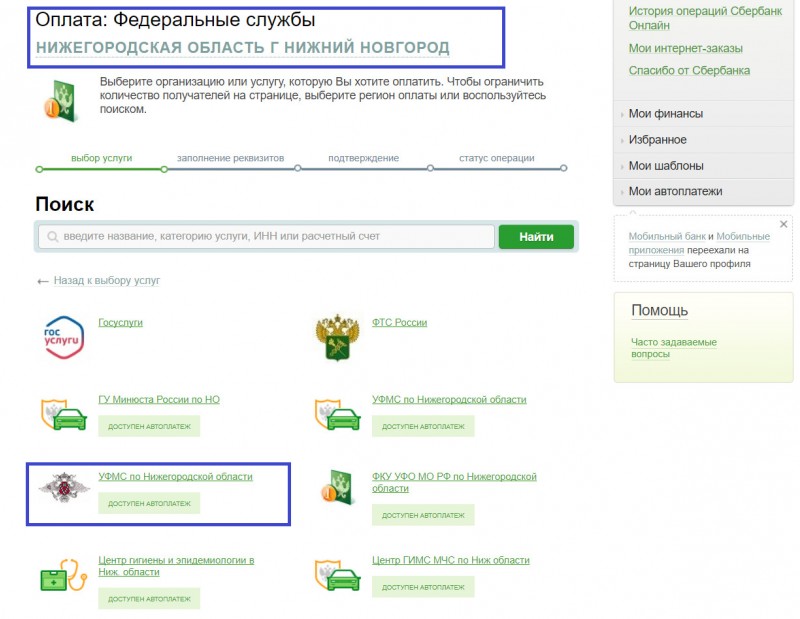Go back via Назад к выбору услуг
This screenshot has height=619, width=800.
pyautogui.click(x=107, y=281)
